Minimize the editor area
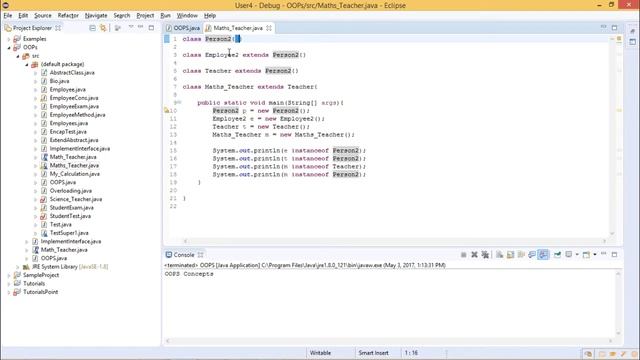The image size is (640, 360). [x=604, y=27]
